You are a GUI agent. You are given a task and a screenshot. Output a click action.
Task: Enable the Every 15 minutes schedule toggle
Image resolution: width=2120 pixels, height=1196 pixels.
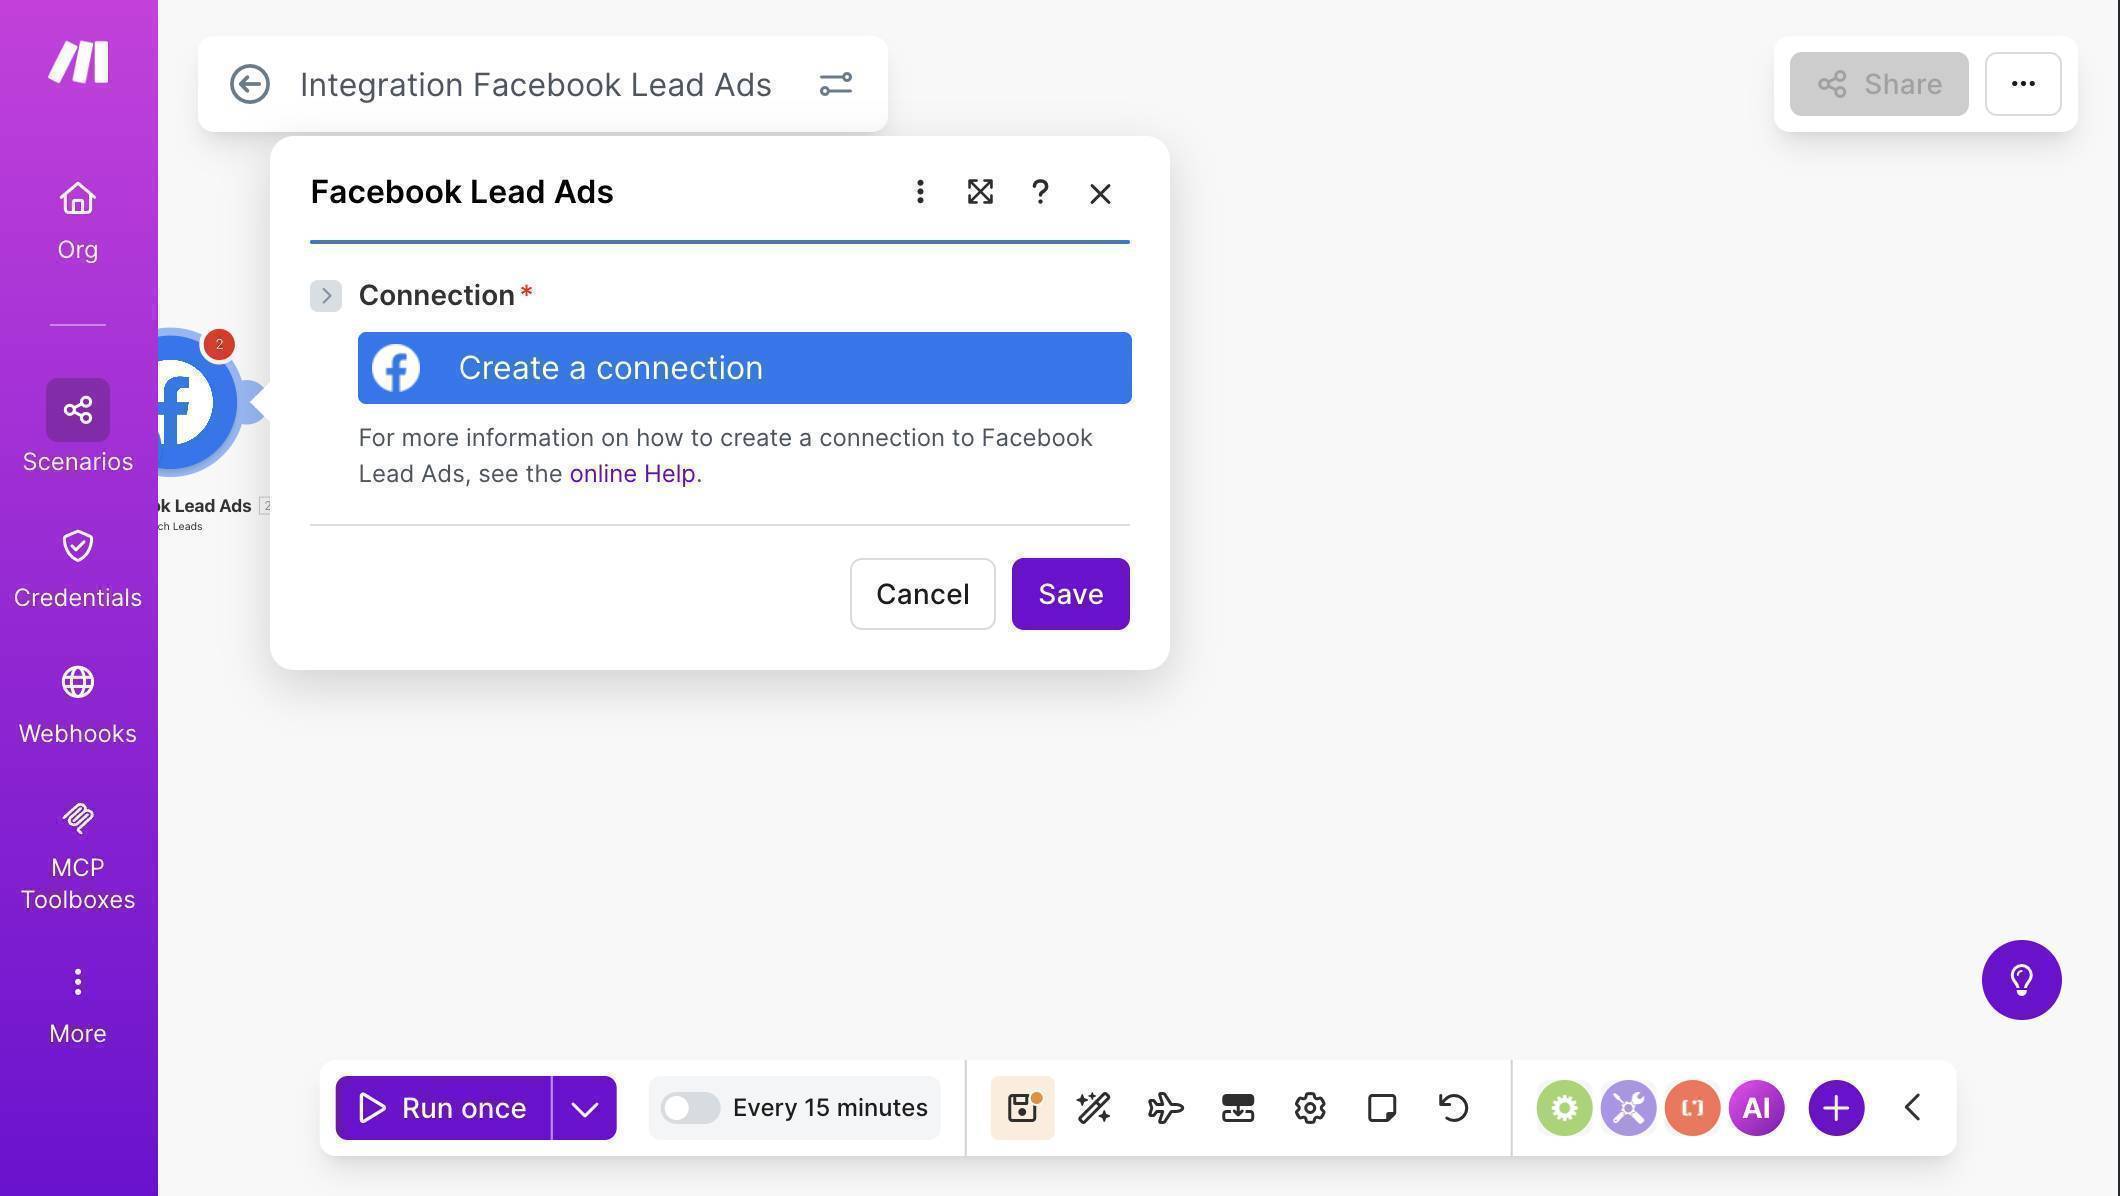pyautogui.click(x=690, y=1107)
